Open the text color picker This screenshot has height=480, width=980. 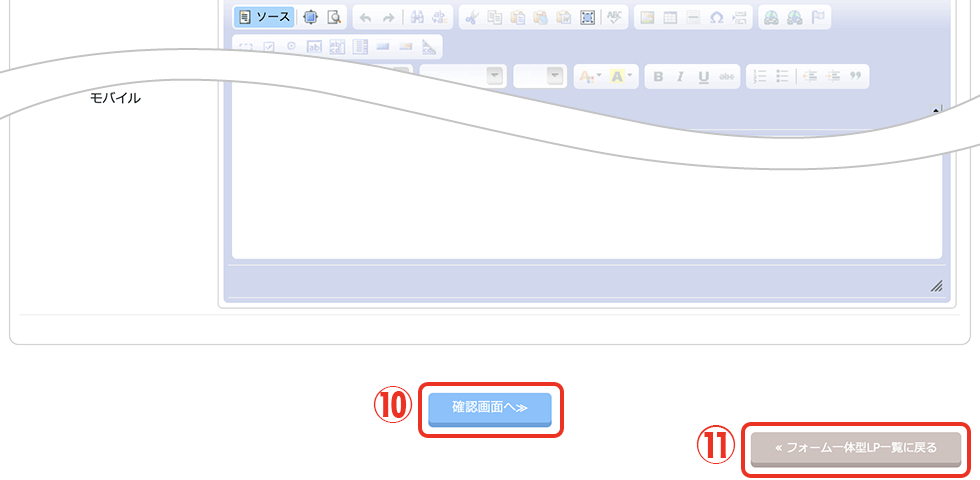(589, 76)
